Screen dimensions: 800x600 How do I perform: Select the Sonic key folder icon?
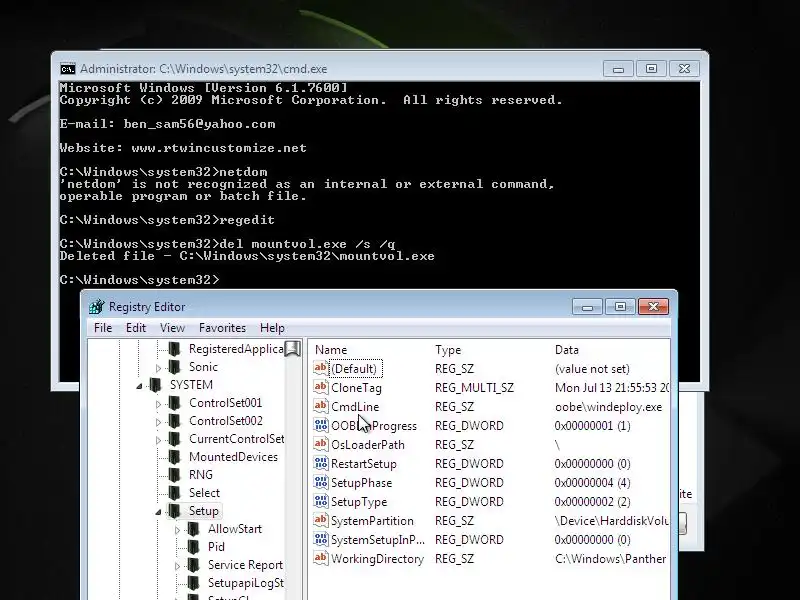[174, 367]
